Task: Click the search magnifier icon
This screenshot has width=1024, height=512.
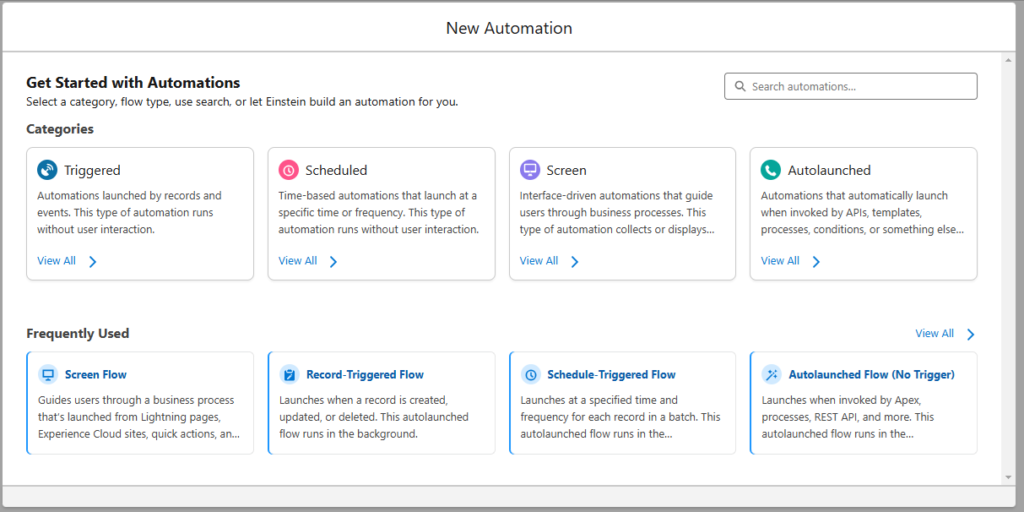Action: click(x=740, y=86)
